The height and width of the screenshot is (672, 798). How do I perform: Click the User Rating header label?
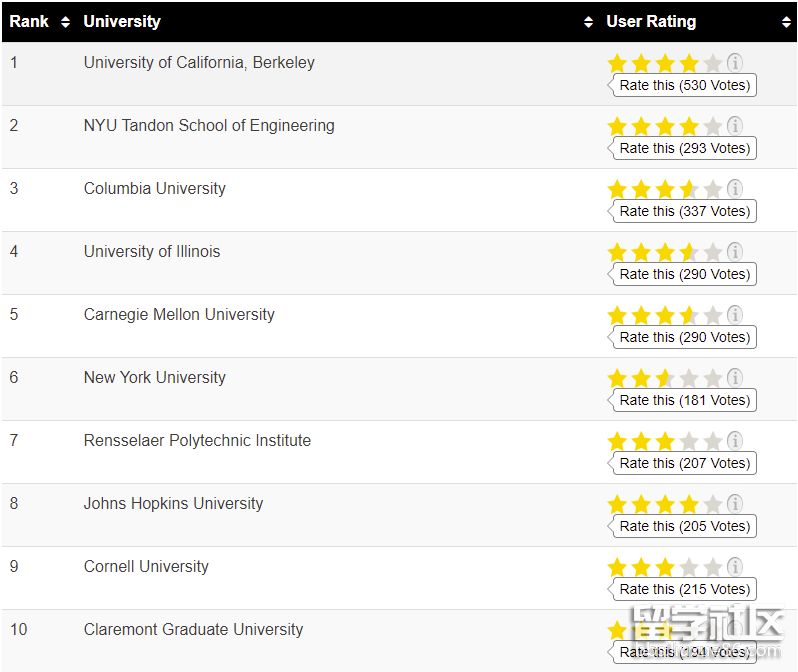pyautogui.click(x=651, y=22)
